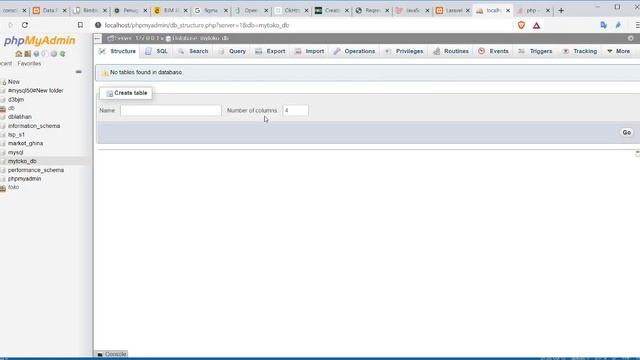
Task: Open a new browser tab with plus
Action: click(561, 11)
